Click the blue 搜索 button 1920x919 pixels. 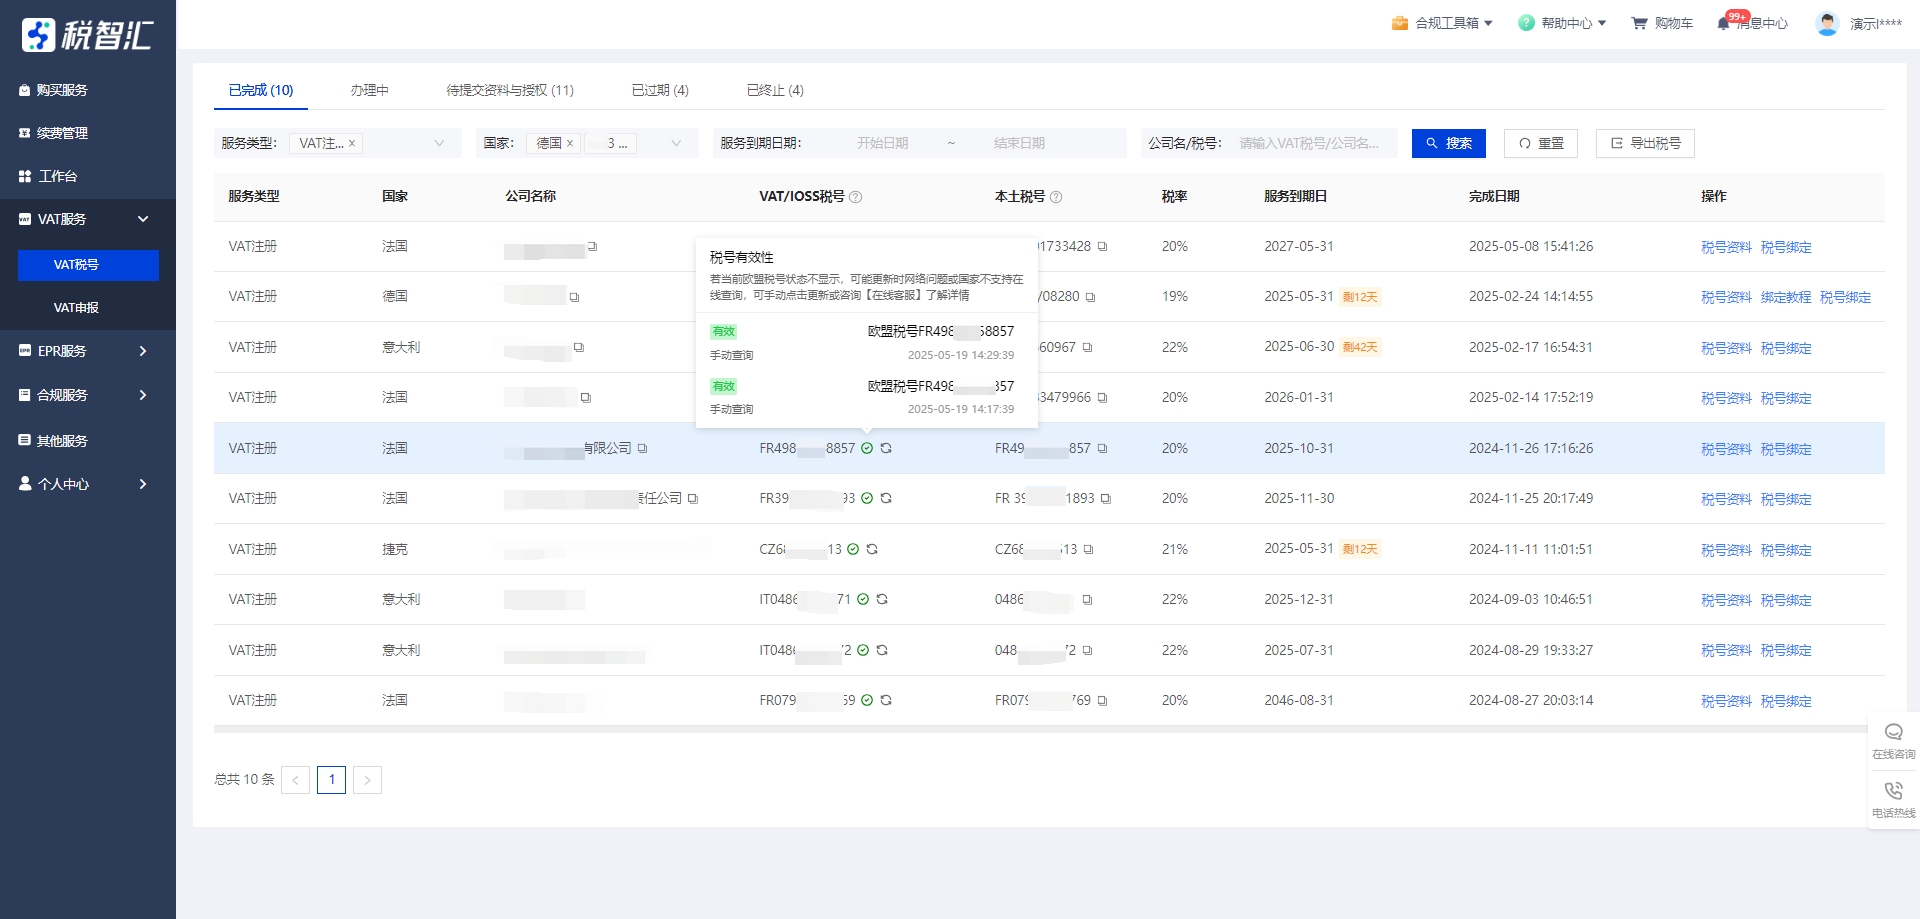point(1448,143)
